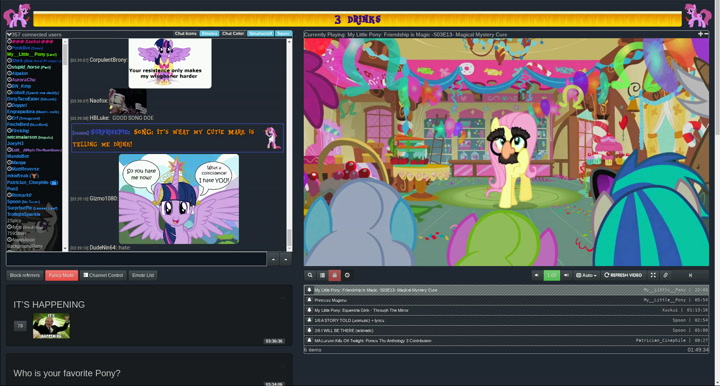
Task: Select the A STORY TOLD playlist entry
Action: click(x=506, y=320)
